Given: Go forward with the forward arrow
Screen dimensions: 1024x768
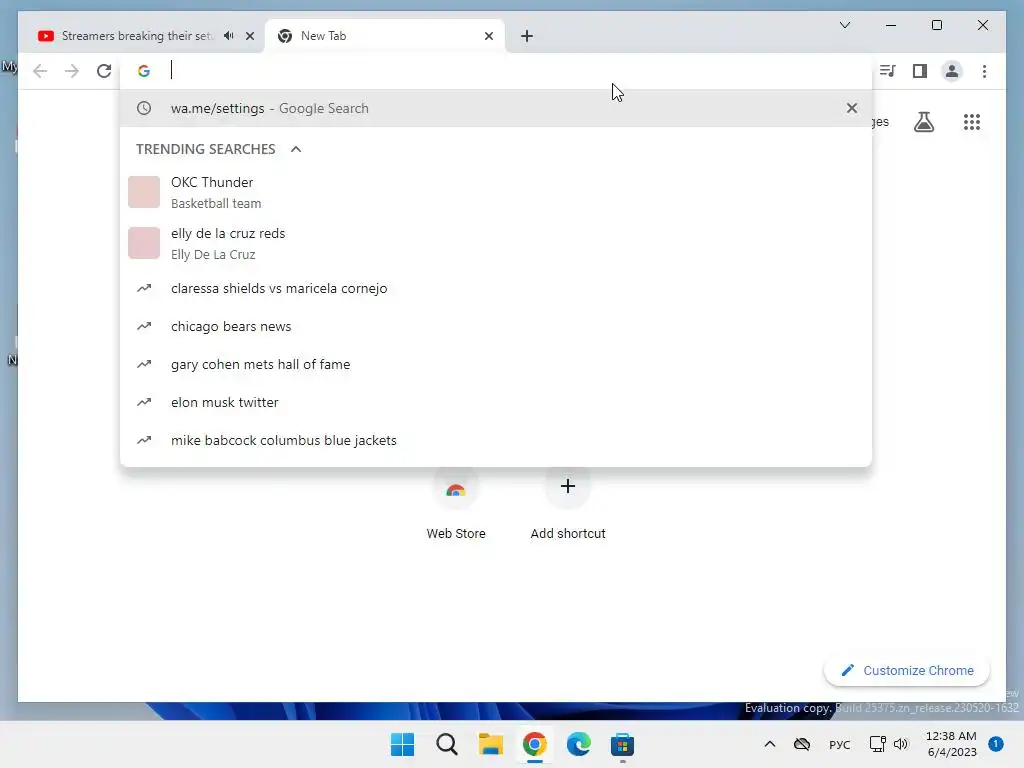Looking at the screenshot, I should pos(72,71).
